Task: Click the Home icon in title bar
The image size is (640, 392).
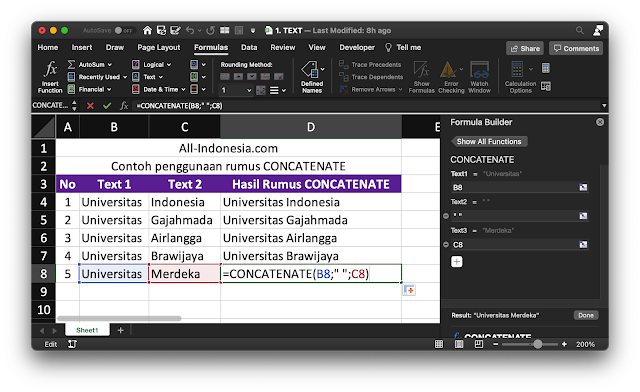Action: (147, 30)
